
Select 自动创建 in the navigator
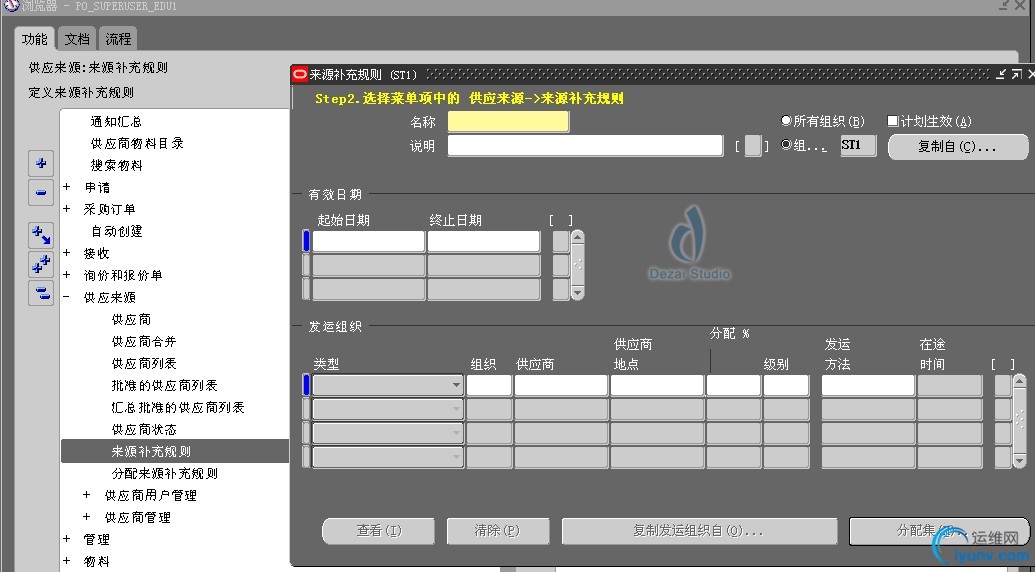(116, 232)
